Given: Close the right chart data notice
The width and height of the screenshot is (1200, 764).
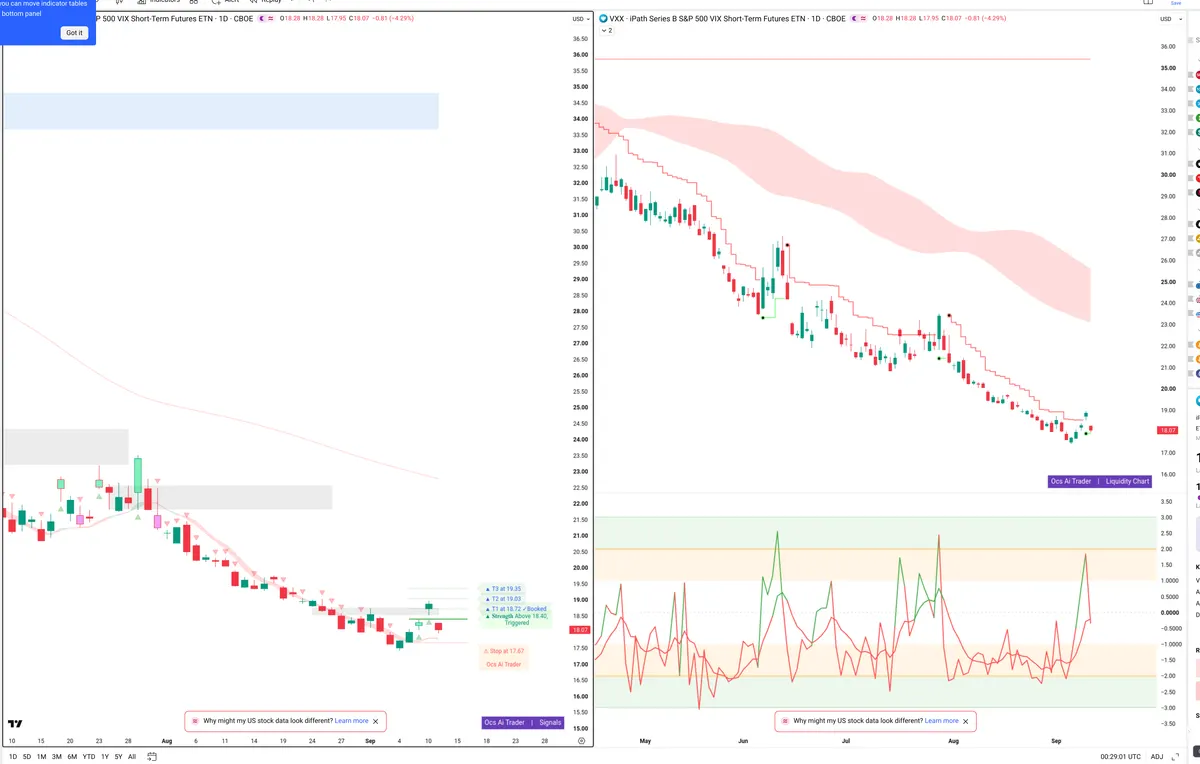Looking at the screenshot, I should (x=966, y=721).
